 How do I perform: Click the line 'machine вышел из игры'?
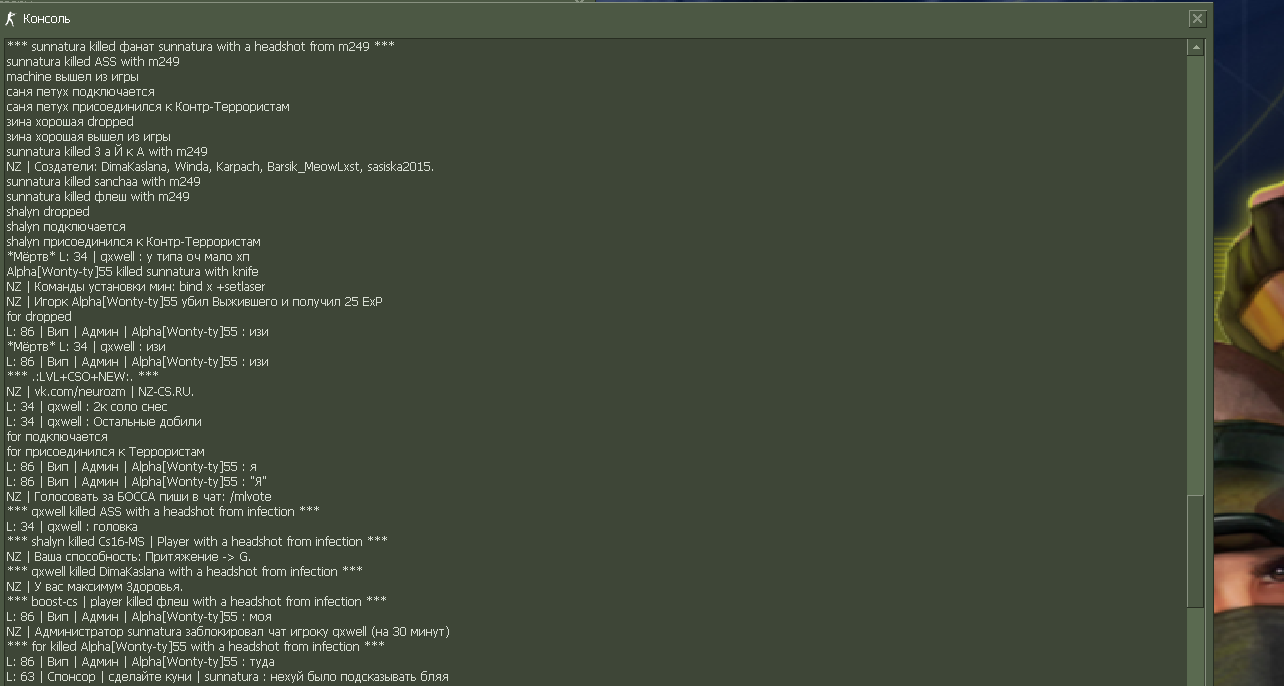(x=72, y=77)
